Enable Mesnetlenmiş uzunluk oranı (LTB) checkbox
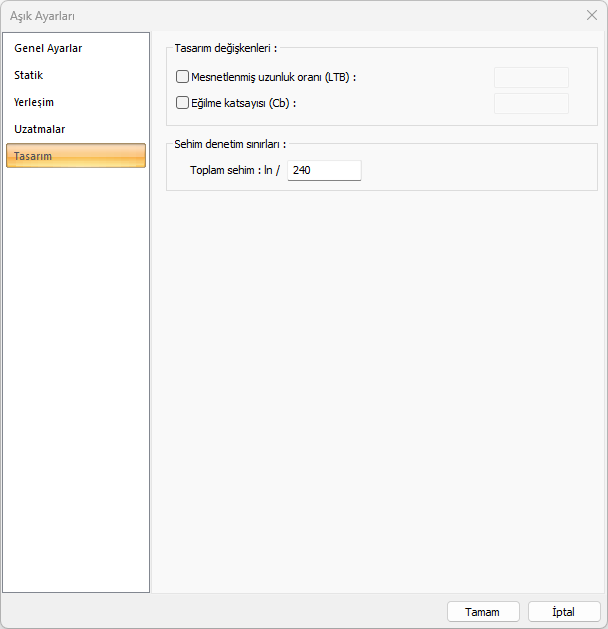608x629 pixels. click(x=182, y=77)
